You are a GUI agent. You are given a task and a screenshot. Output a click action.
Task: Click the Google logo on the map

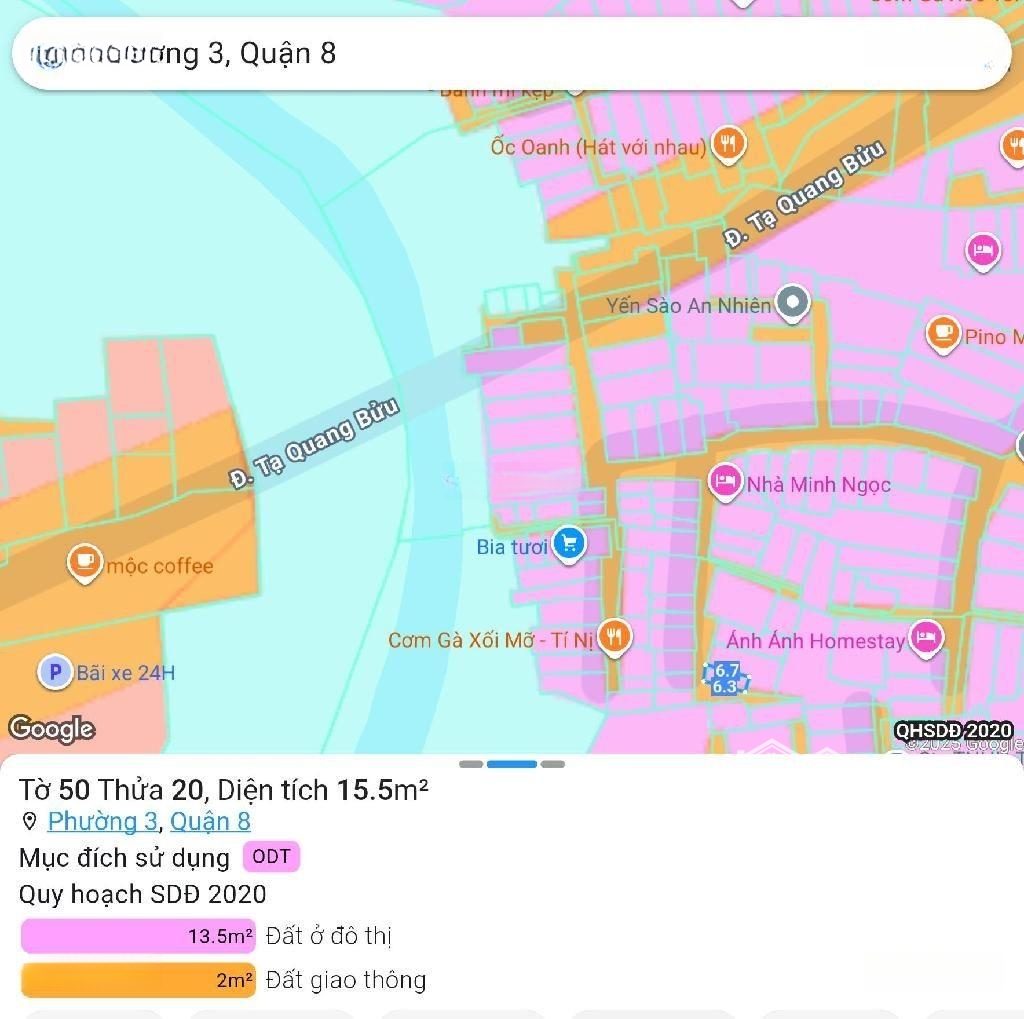52,729
